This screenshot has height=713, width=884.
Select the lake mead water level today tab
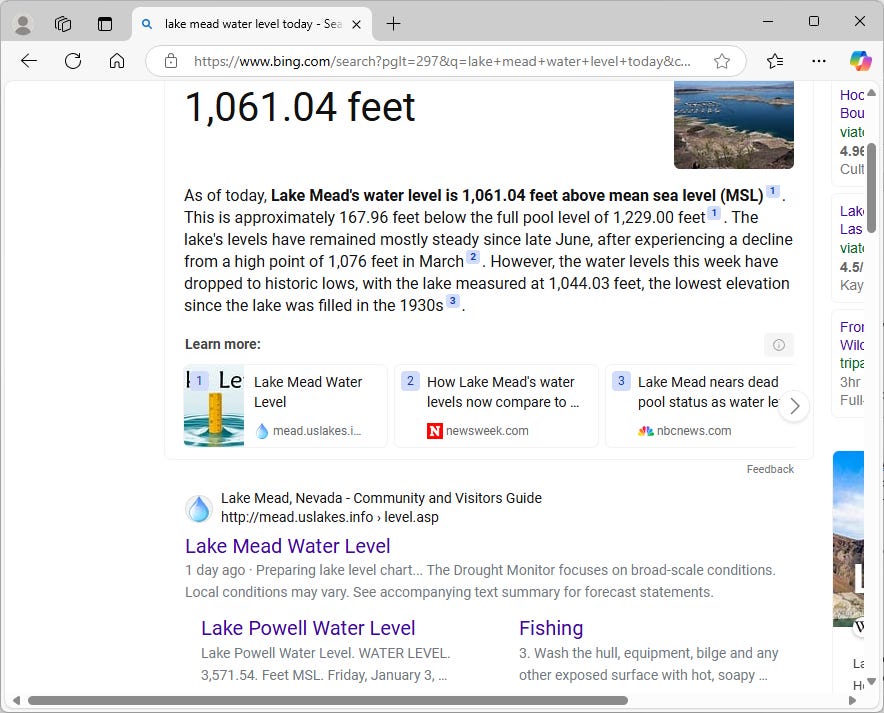[x=252, y=24]
